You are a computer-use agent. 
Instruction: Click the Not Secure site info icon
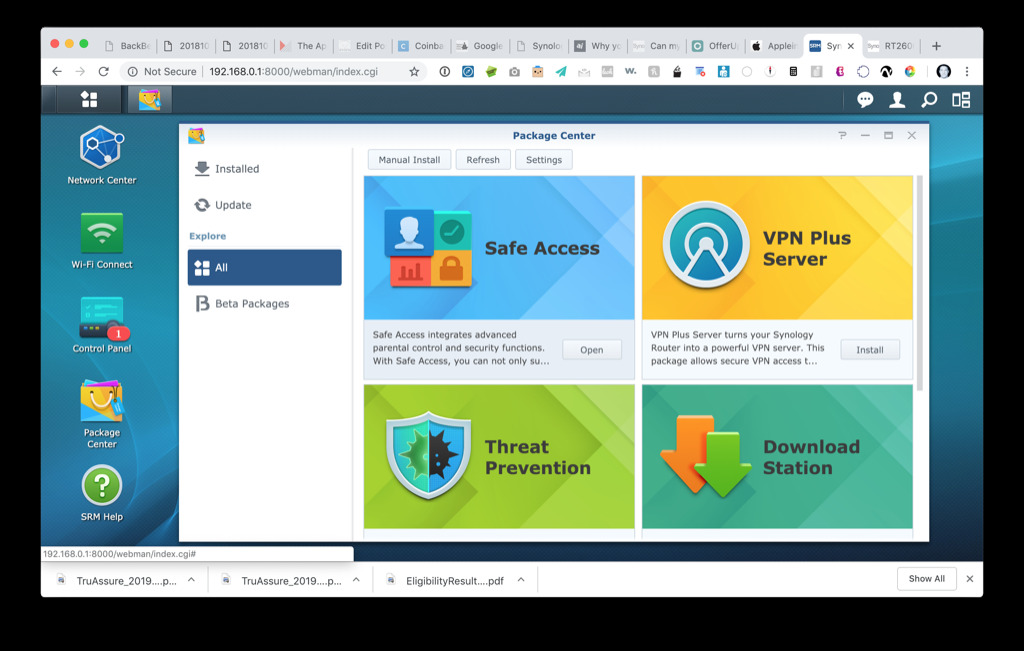tap(133, 71)
